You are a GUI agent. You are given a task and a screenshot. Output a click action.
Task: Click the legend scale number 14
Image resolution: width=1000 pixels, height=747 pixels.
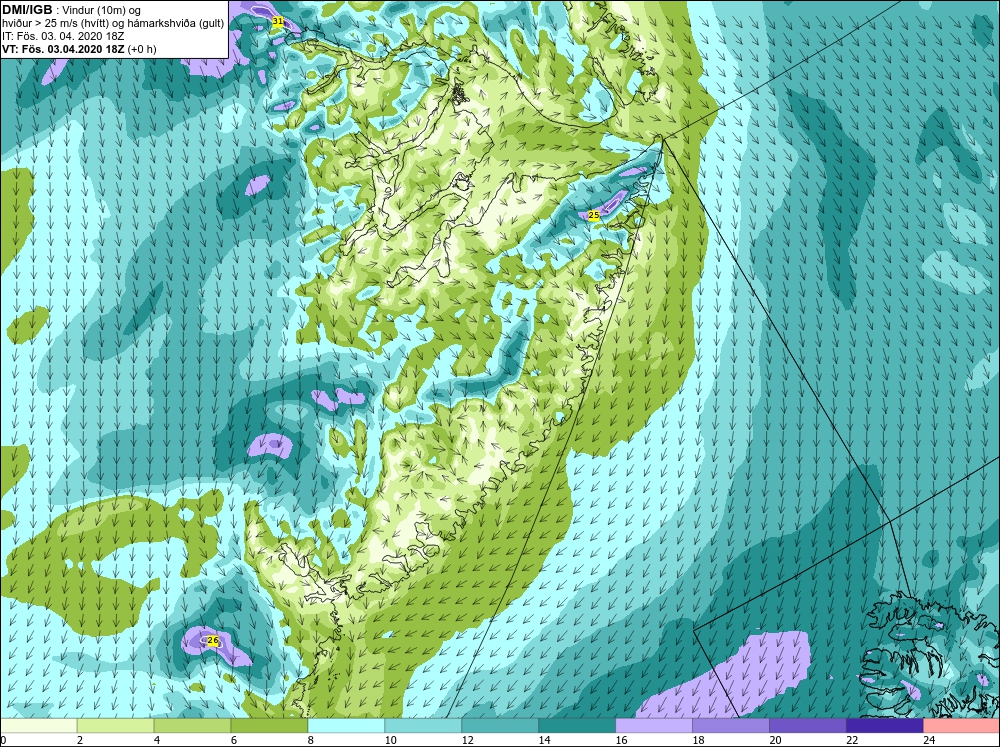(x=545, y=740)
